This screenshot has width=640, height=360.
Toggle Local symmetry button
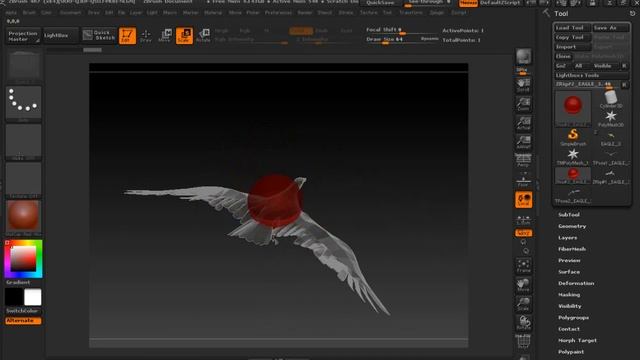coord(523,200)
